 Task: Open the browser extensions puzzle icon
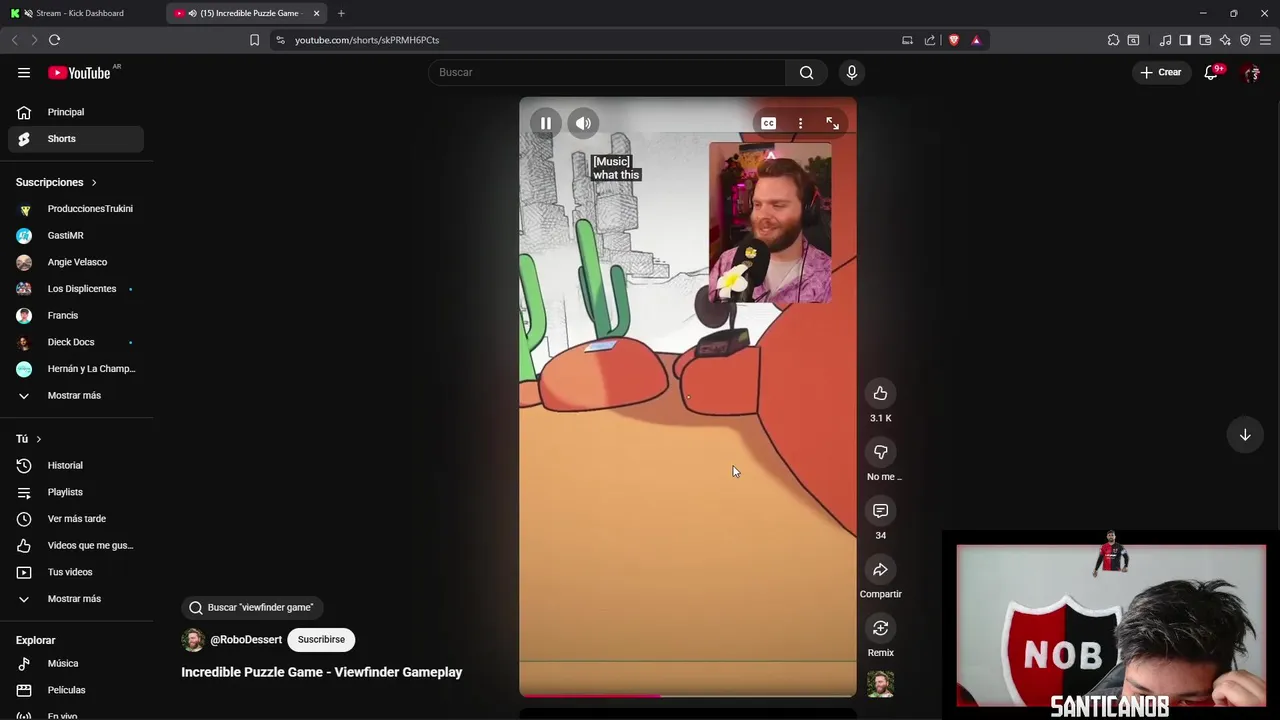(1113, 40)
